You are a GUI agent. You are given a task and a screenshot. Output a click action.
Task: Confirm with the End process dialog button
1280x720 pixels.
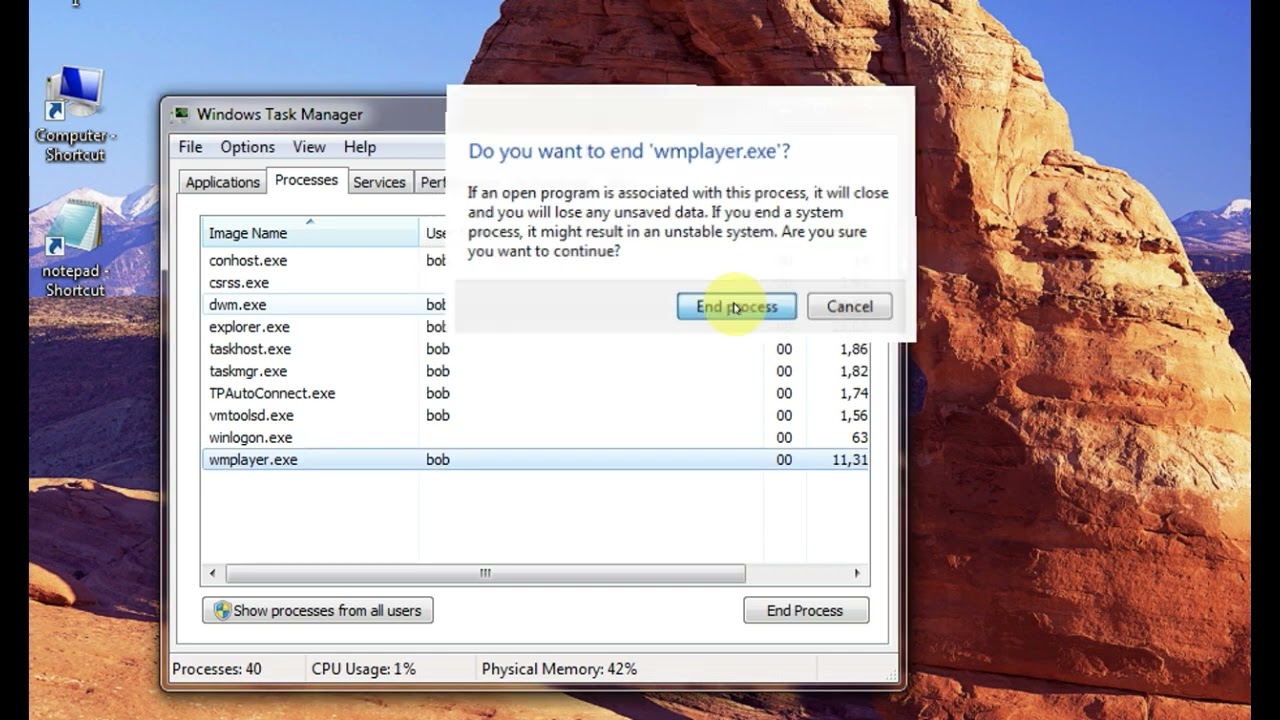click(x=736, y=307)
